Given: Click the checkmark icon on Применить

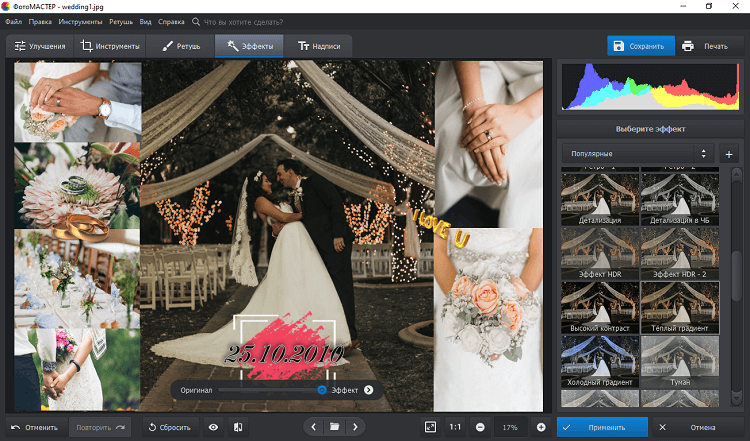Looking at the screenshot, I should point(567,427).
